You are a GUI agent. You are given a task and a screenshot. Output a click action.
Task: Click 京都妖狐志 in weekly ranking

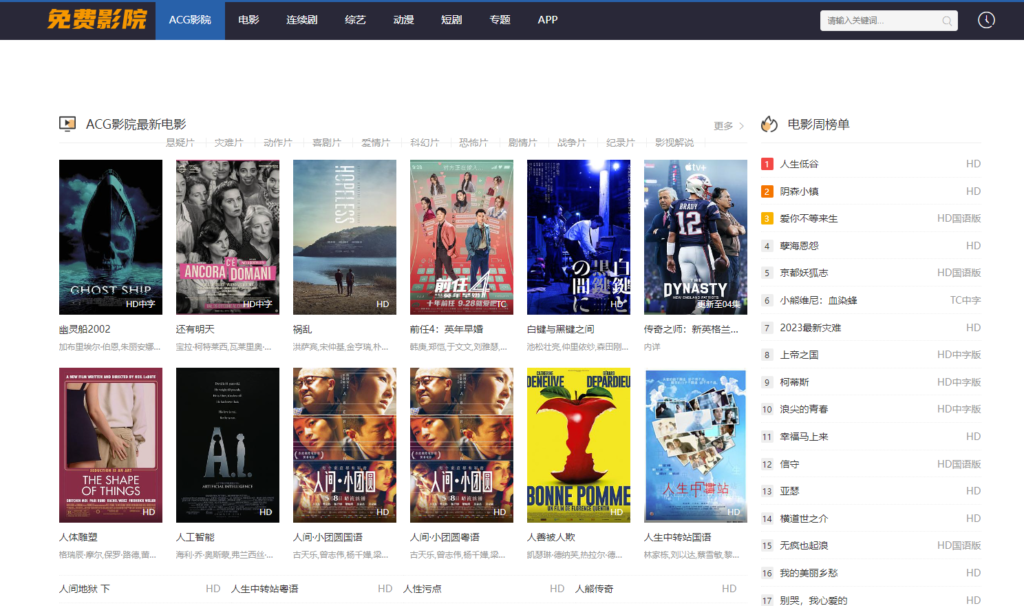[803, 273]
